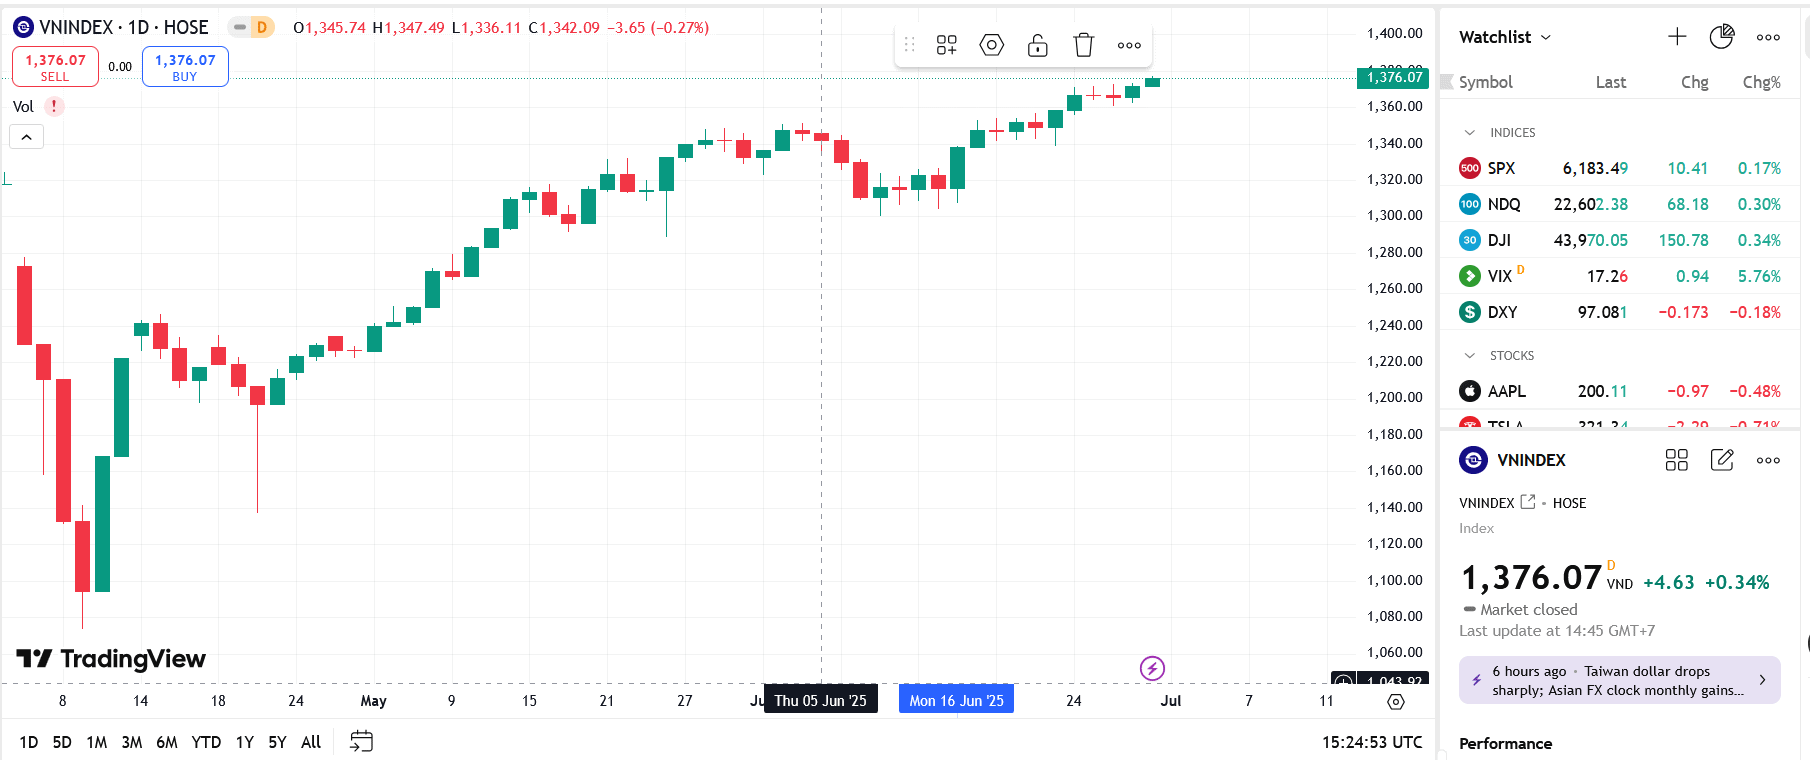Screen dimensions: 1810x760
Task: Open the Taiwan dollar news headline
Action: pos(1619,680)
